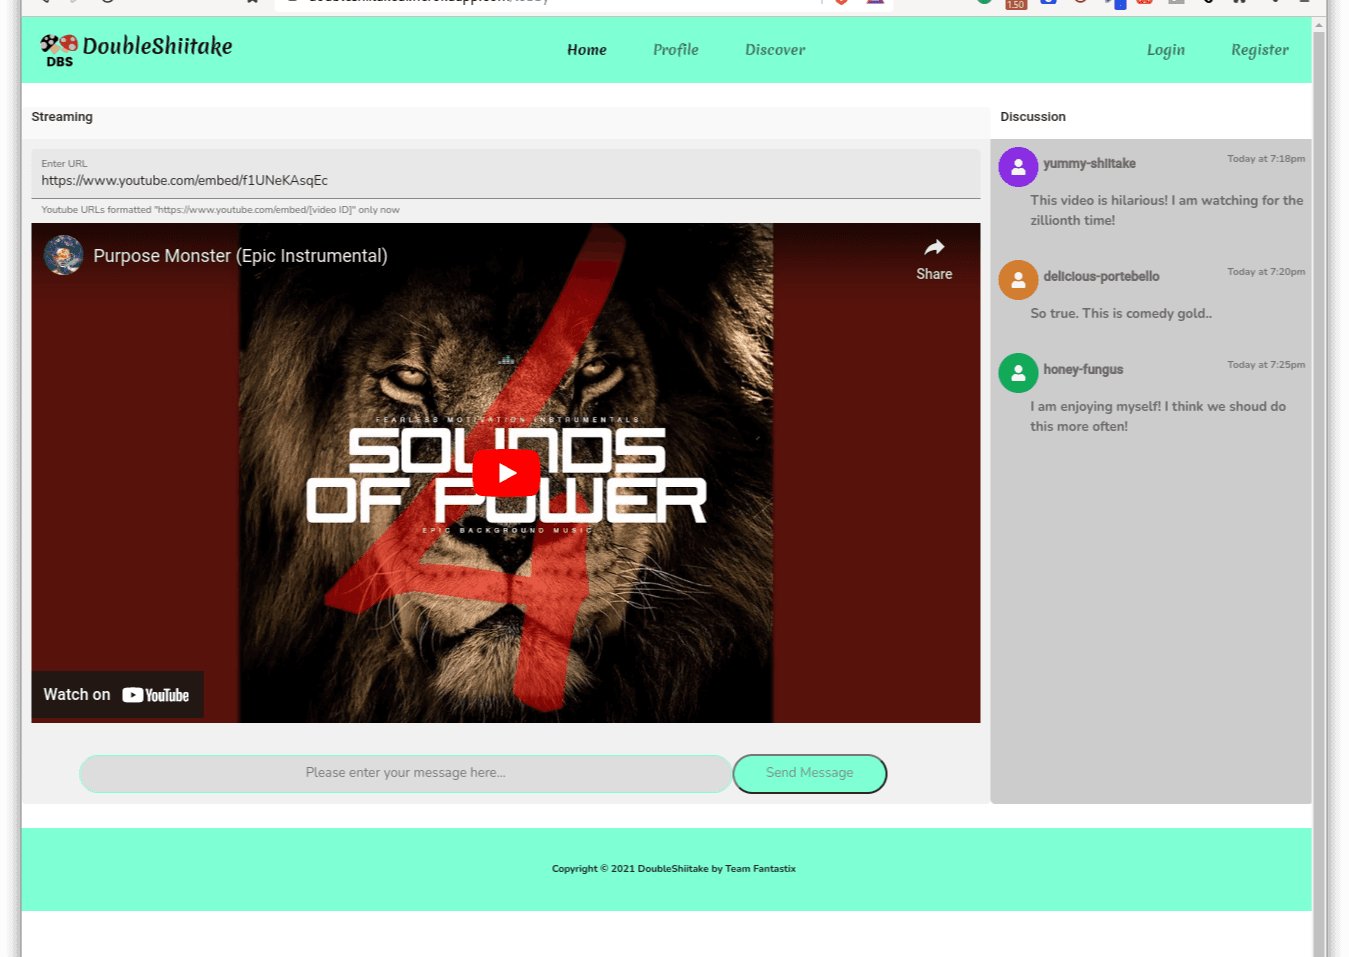
Task: Click the 'Today at 7:18pm' timestamp
Action: click(1266, 159)
